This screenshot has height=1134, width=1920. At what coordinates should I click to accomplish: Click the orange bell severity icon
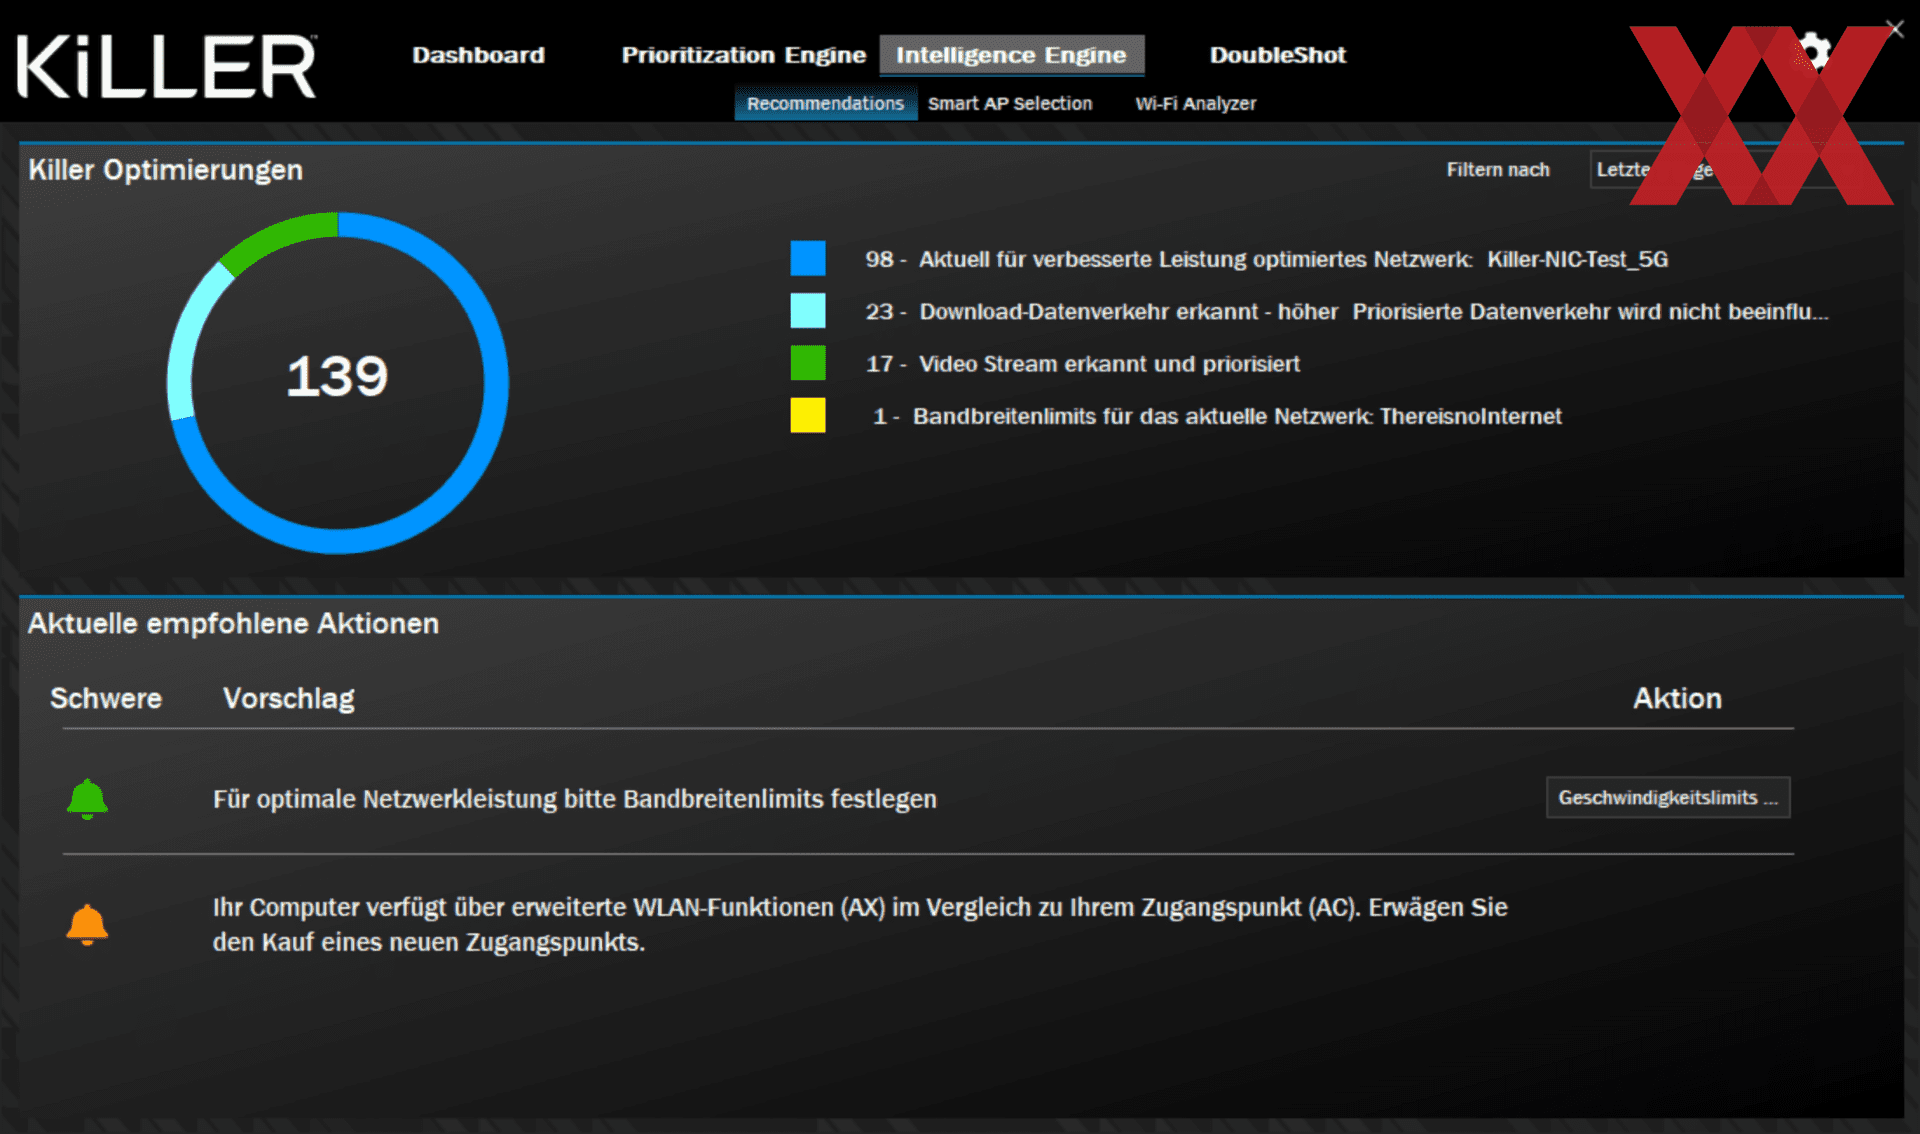click(87, 924)
